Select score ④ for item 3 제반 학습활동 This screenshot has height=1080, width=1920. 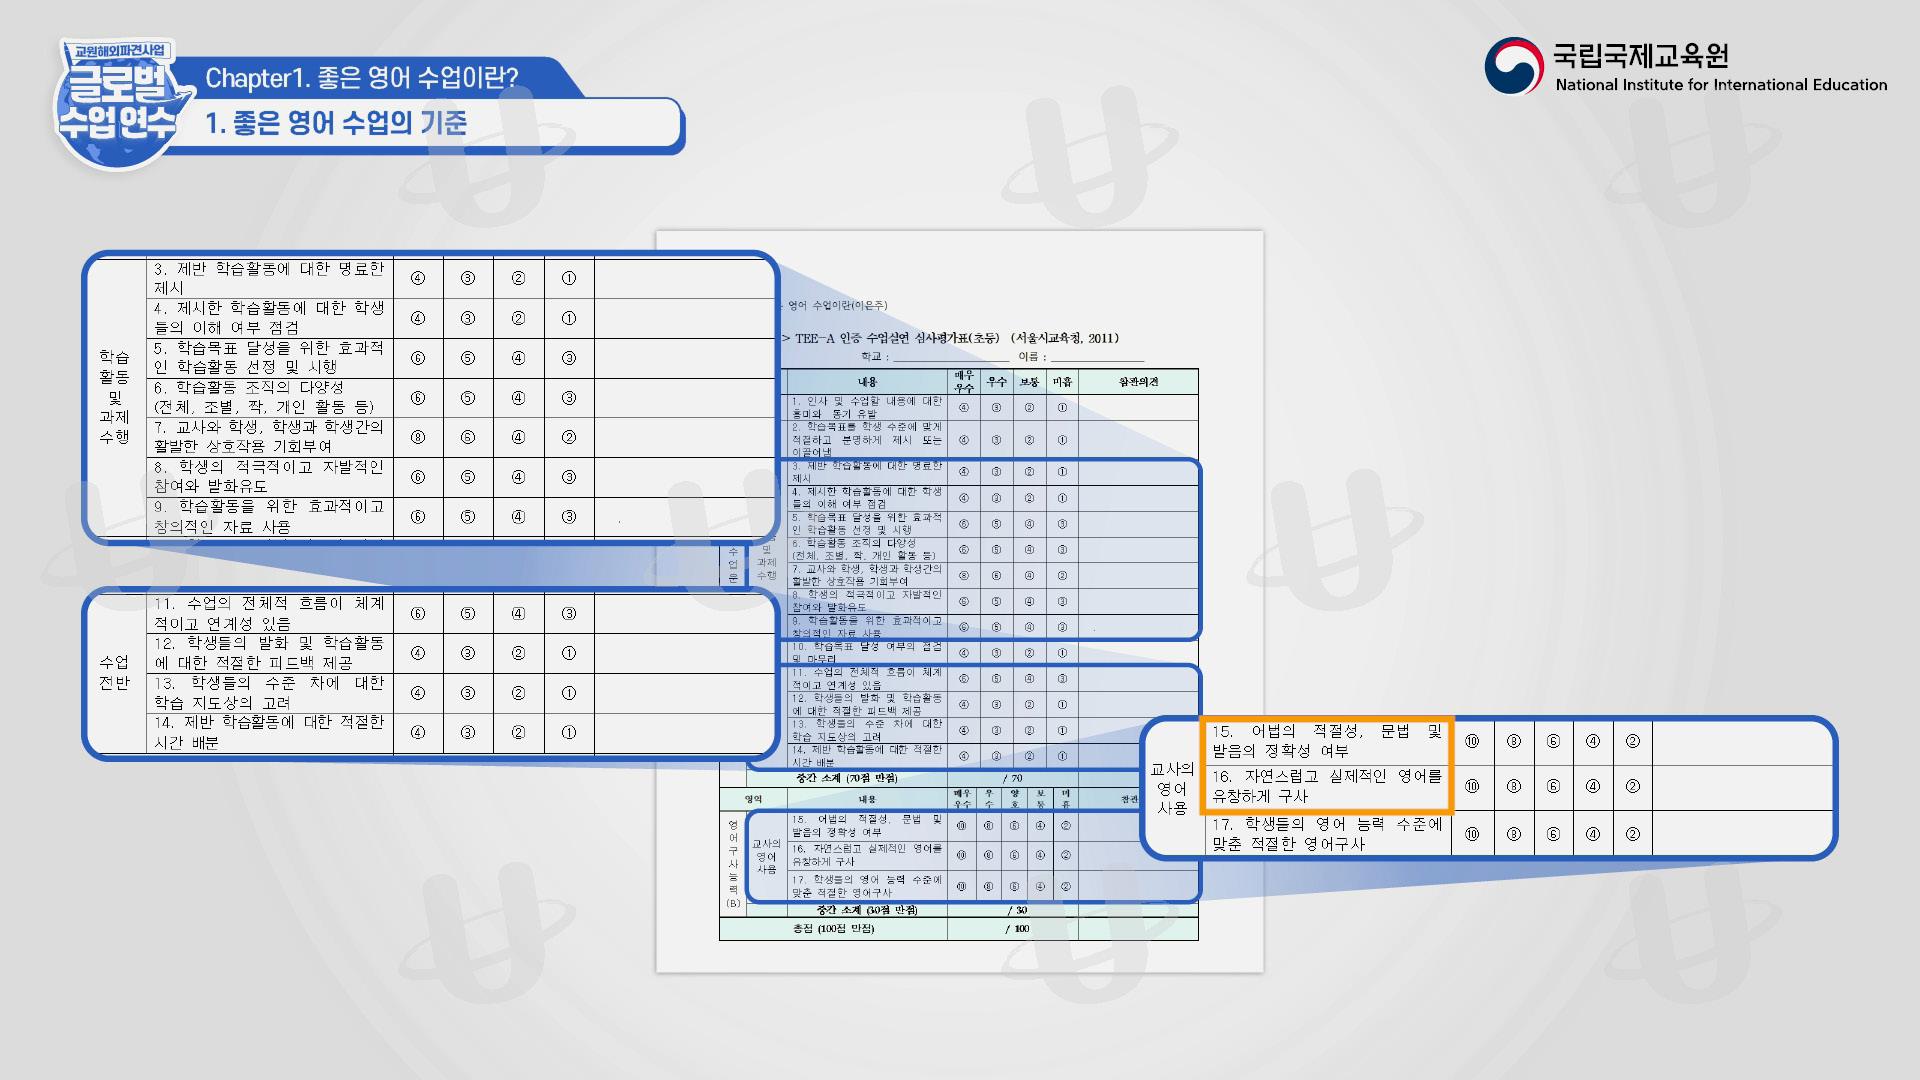click(x=418, y=278)
